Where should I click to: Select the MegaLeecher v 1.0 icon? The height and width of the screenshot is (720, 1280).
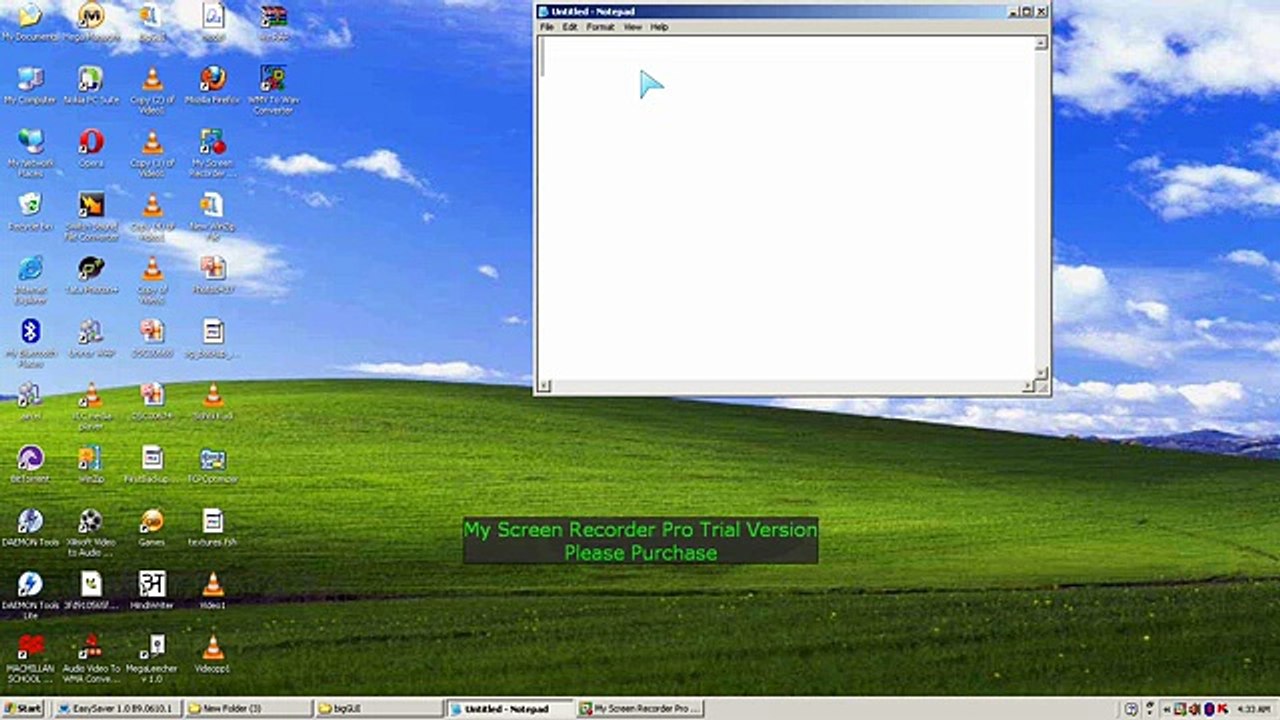(x=152, y=658)
